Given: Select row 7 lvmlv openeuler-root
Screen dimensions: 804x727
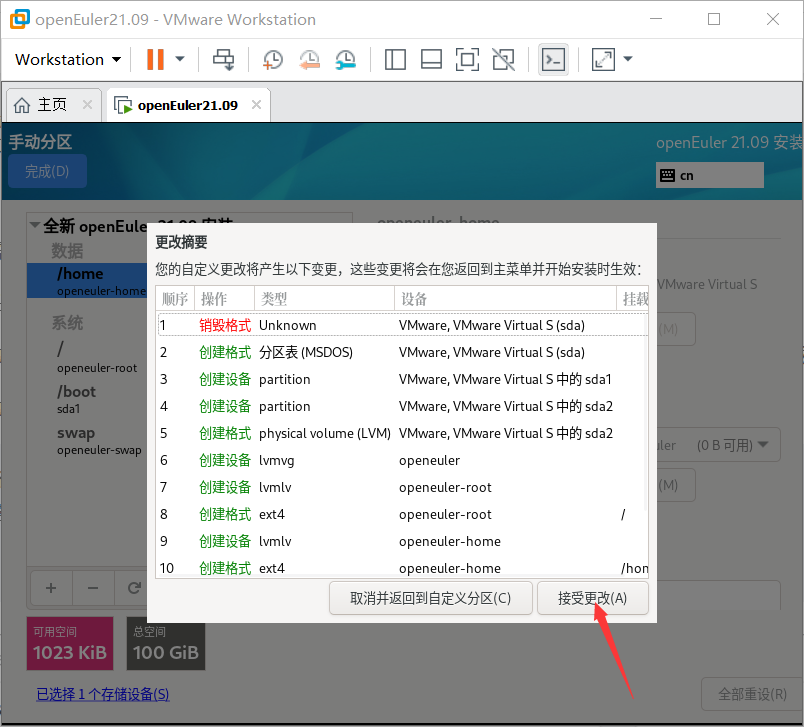Looking at the screenshot, I should (403, 487).
